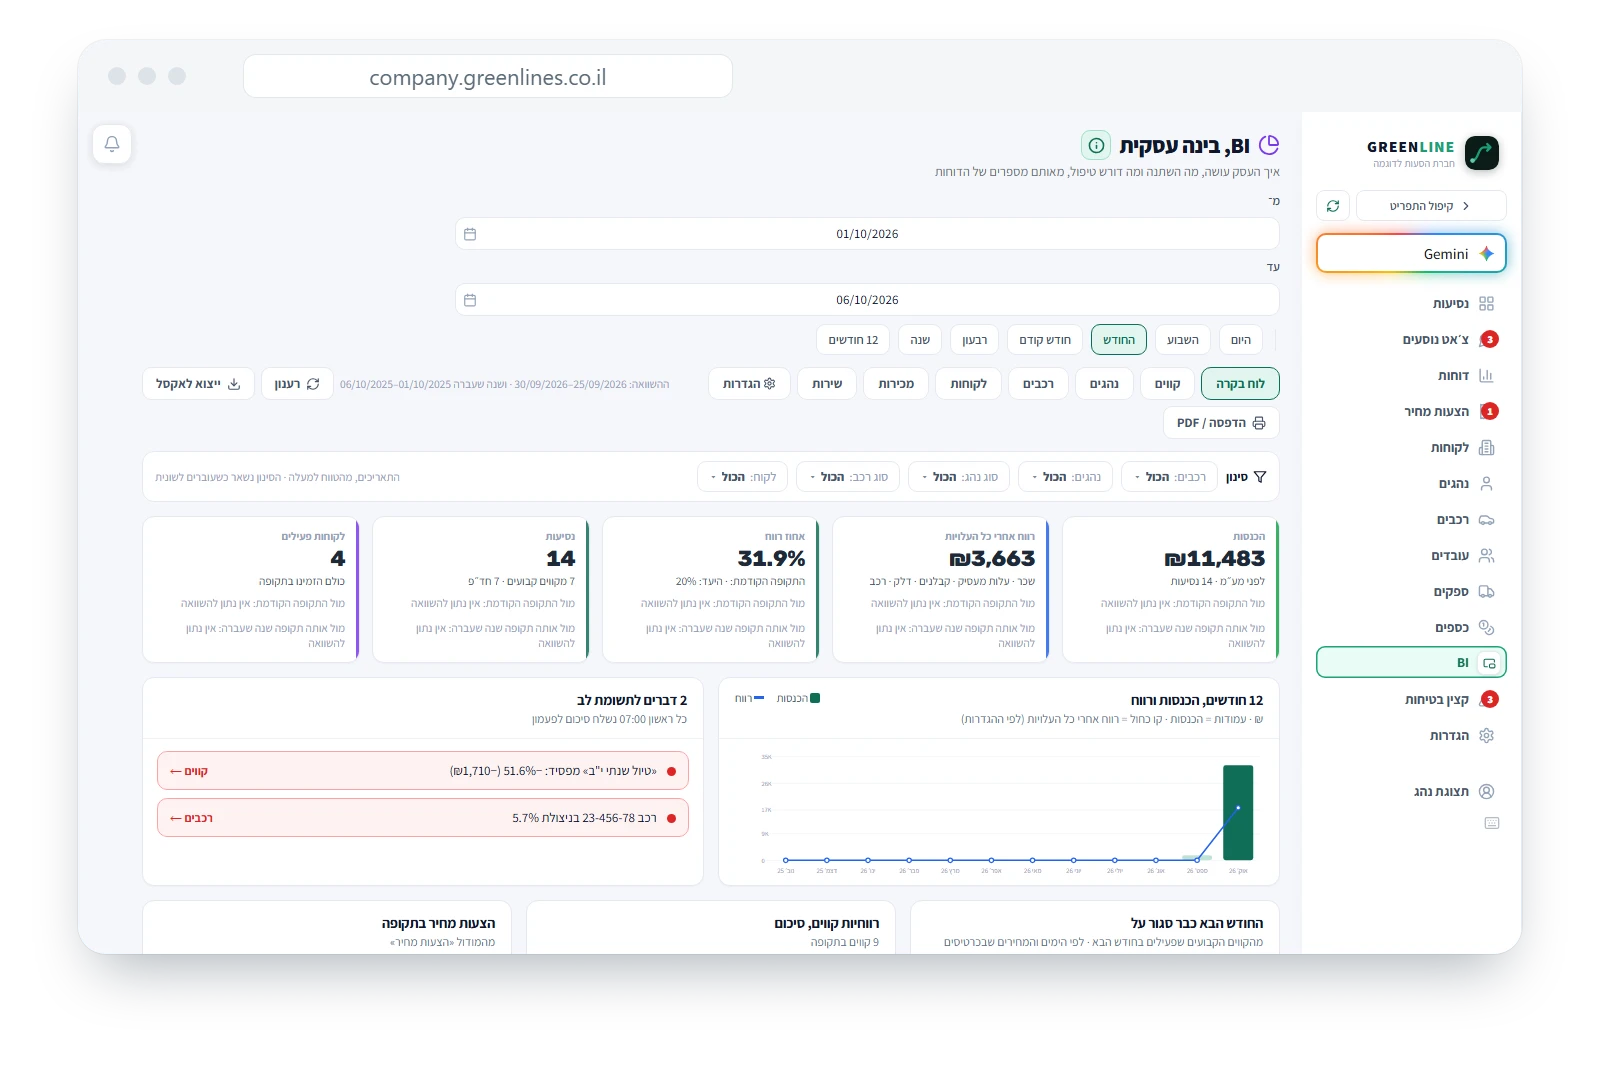
Task: Click the 06/10/2026 end date field
Action: point(867,300)
